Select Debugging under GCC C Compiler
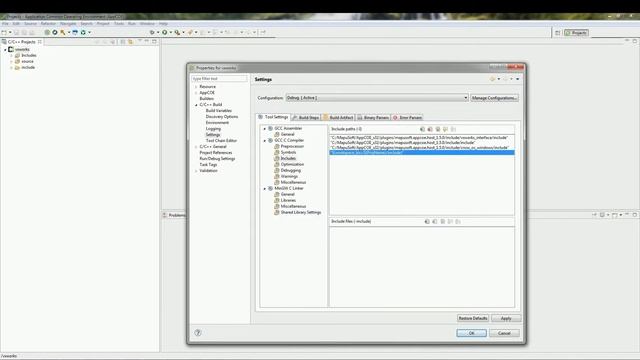The width and height of the screenshot is (640, 360). point(291,171)
